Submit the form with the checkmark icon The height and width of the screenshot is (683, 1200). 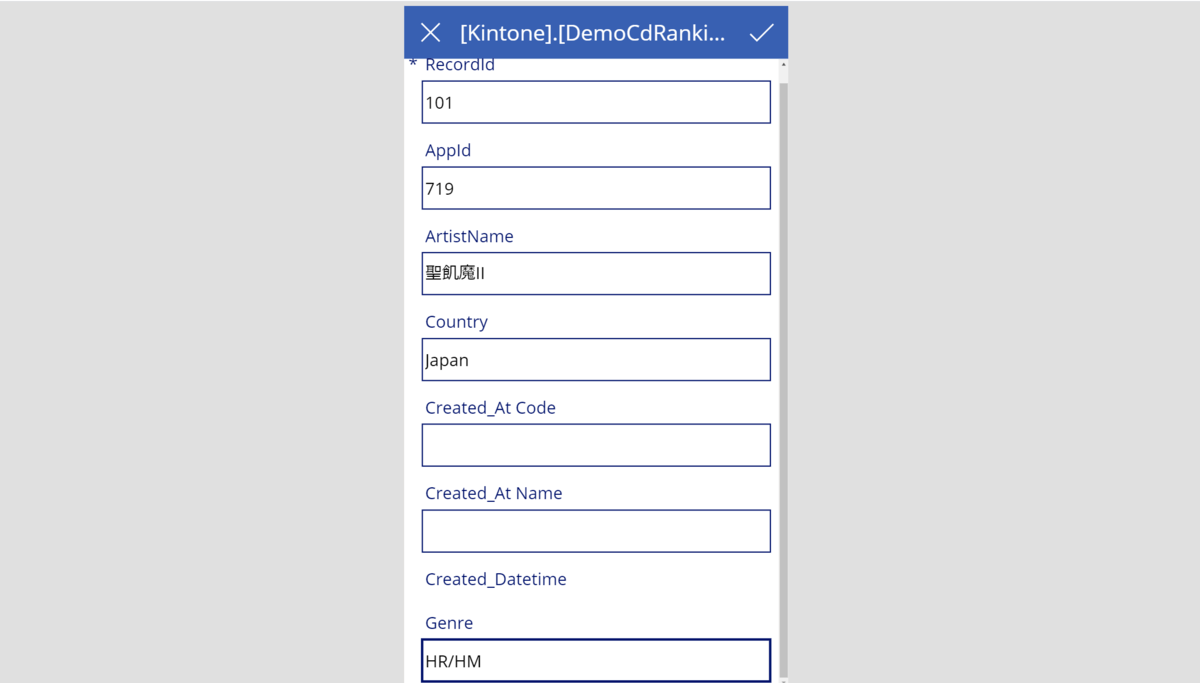[761, 33]
